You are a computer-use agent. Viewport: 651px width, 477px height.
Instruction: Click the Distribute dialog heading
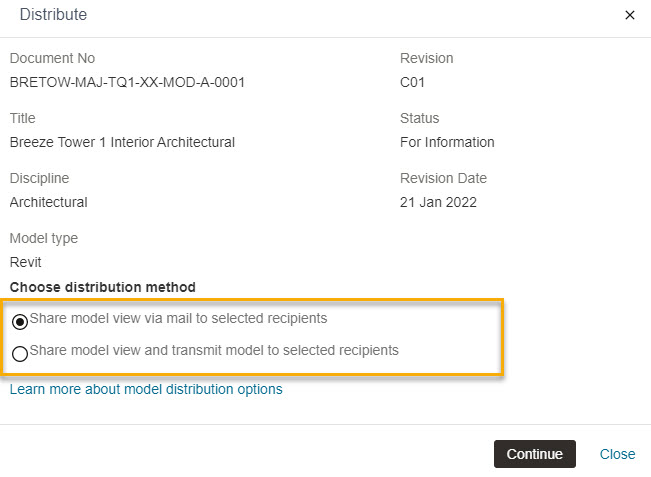pos(54,15)
